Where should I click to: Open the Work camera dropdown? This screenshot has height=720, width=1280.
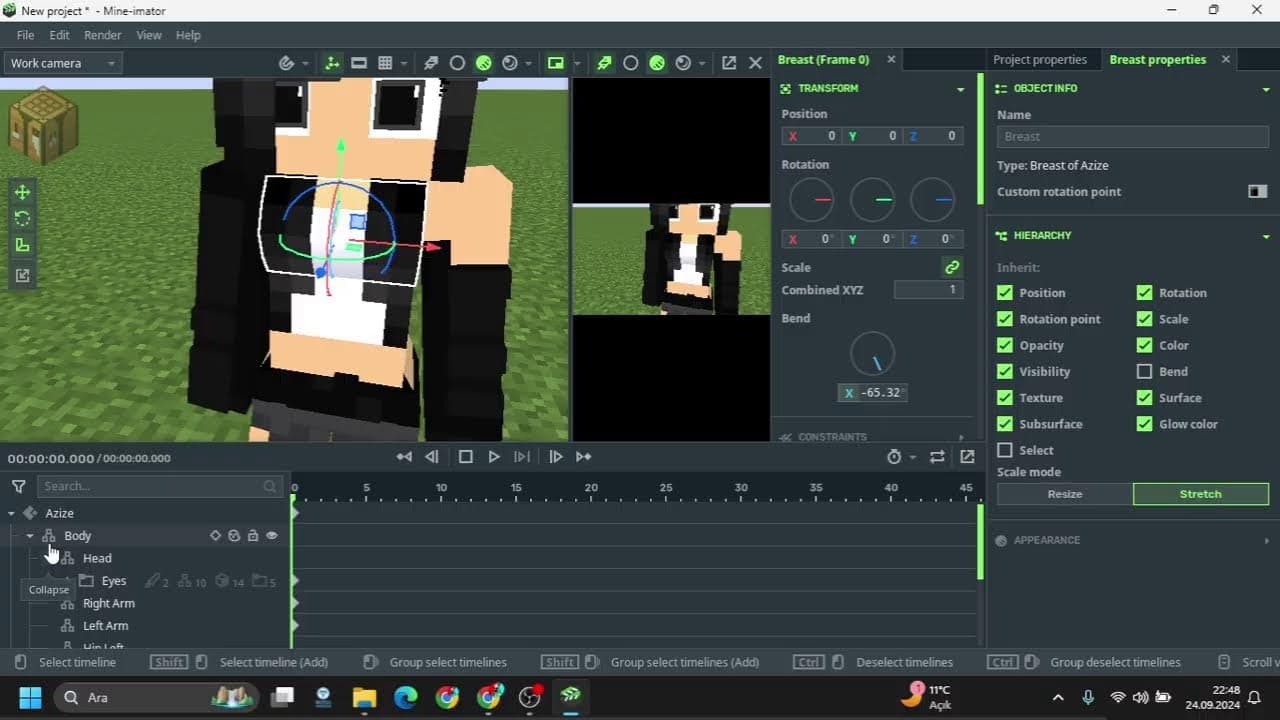tap(62, 63)
